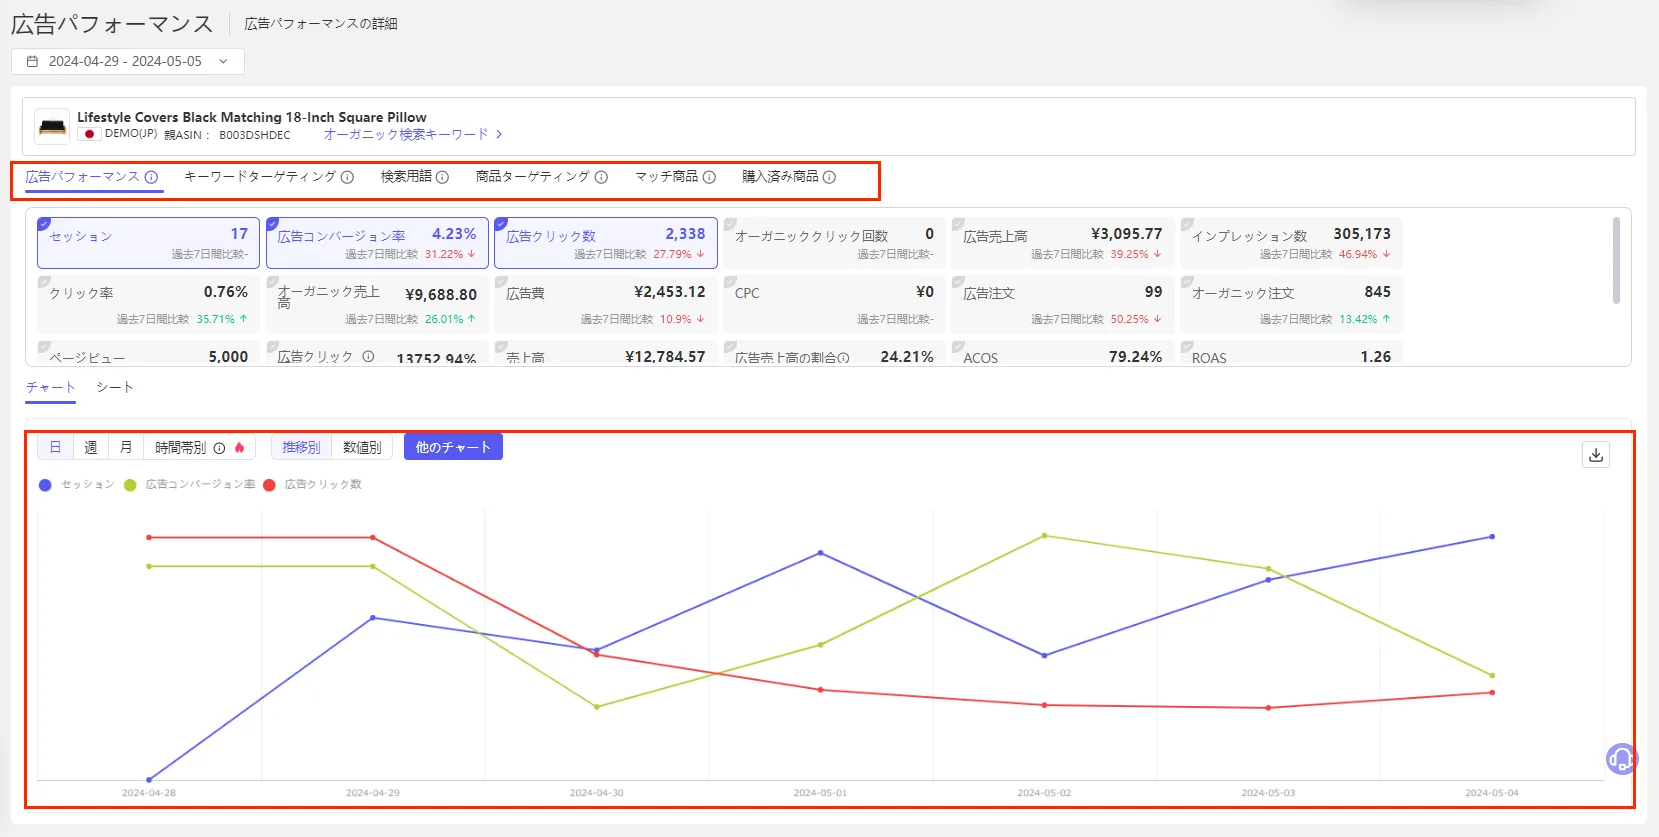Toggle セッション legend blue swatch

pyautogui.click(x=45, y=485)
